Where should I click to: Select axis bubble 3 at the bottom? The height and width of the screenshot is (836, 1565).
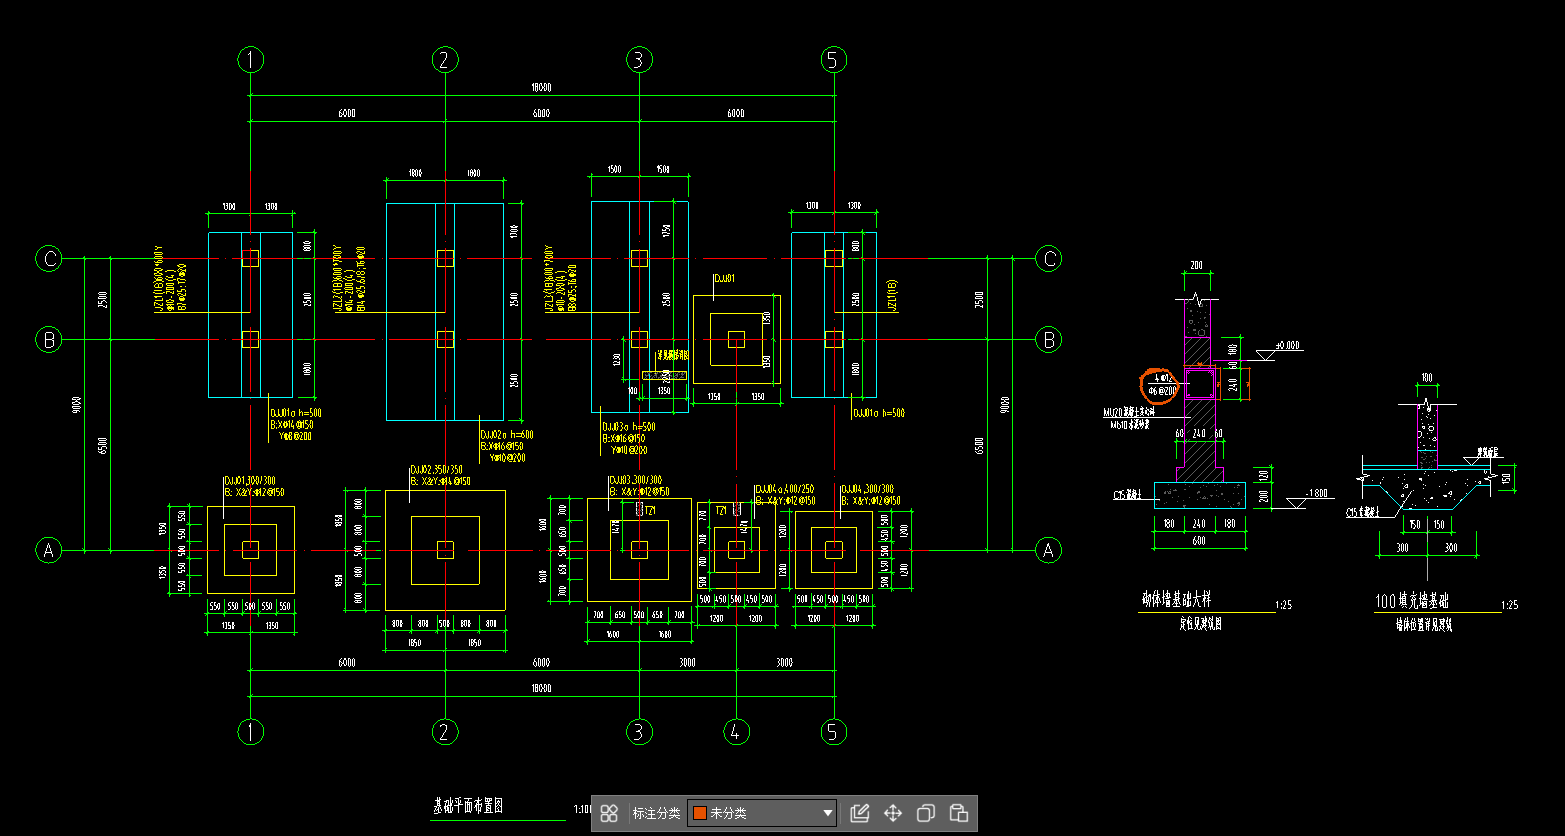click(x=639, y=732)
